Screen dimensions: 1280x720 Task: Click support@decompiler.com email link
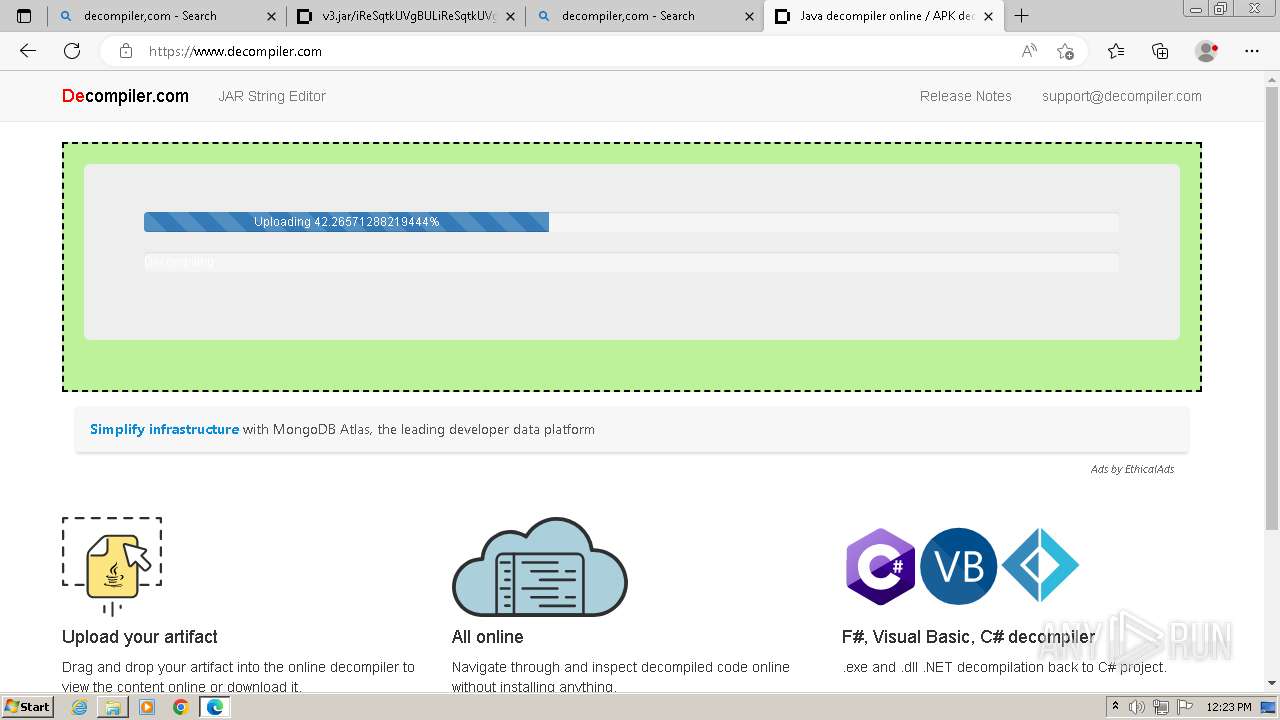coord(1122,96)
